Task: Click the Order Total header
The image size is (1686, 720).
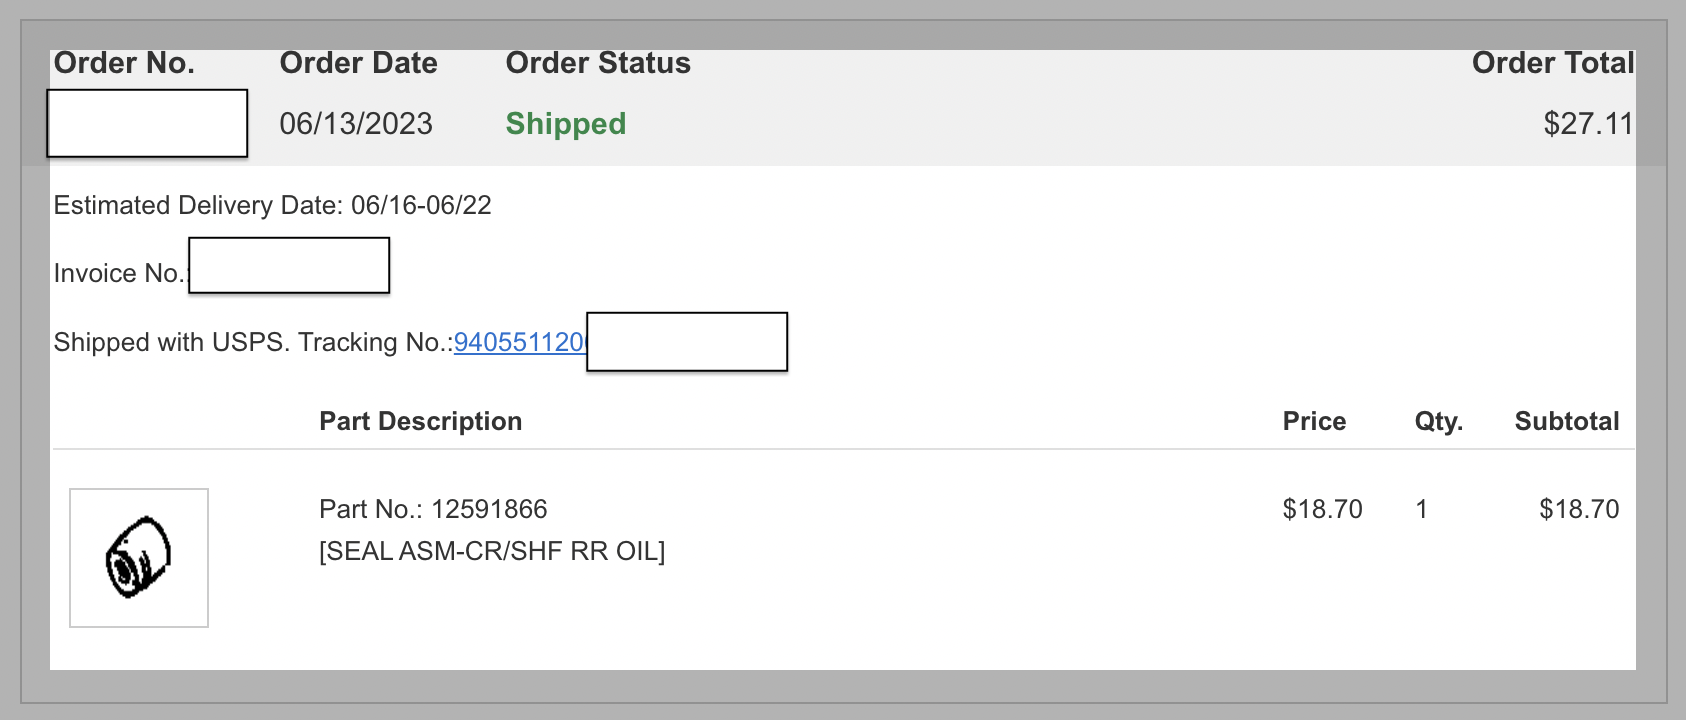Action: [x=1552, y=63]
